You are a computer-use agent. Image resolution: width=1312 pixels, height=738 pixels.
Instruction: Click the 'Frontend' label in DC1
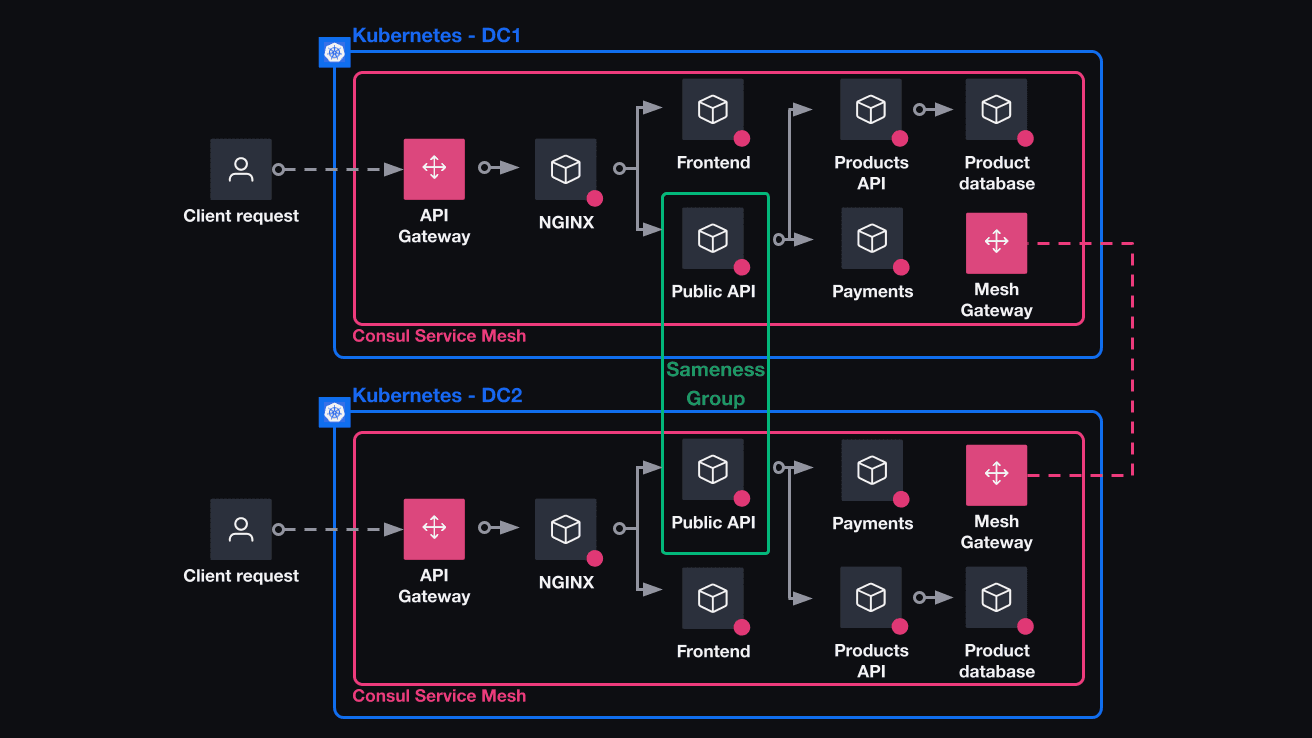tap(713, 163)
